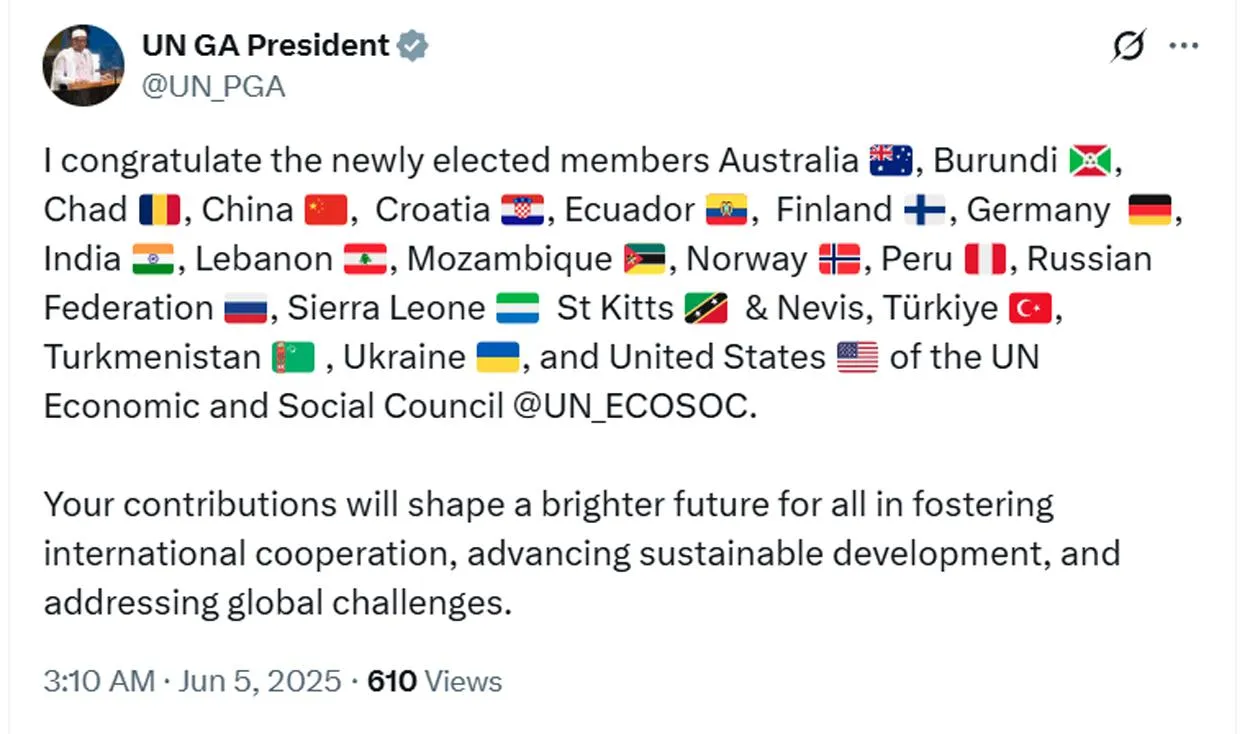The image size is (1250, 734).
Task: Open UN GA President profile picture
Action: [x=83, y=66]
